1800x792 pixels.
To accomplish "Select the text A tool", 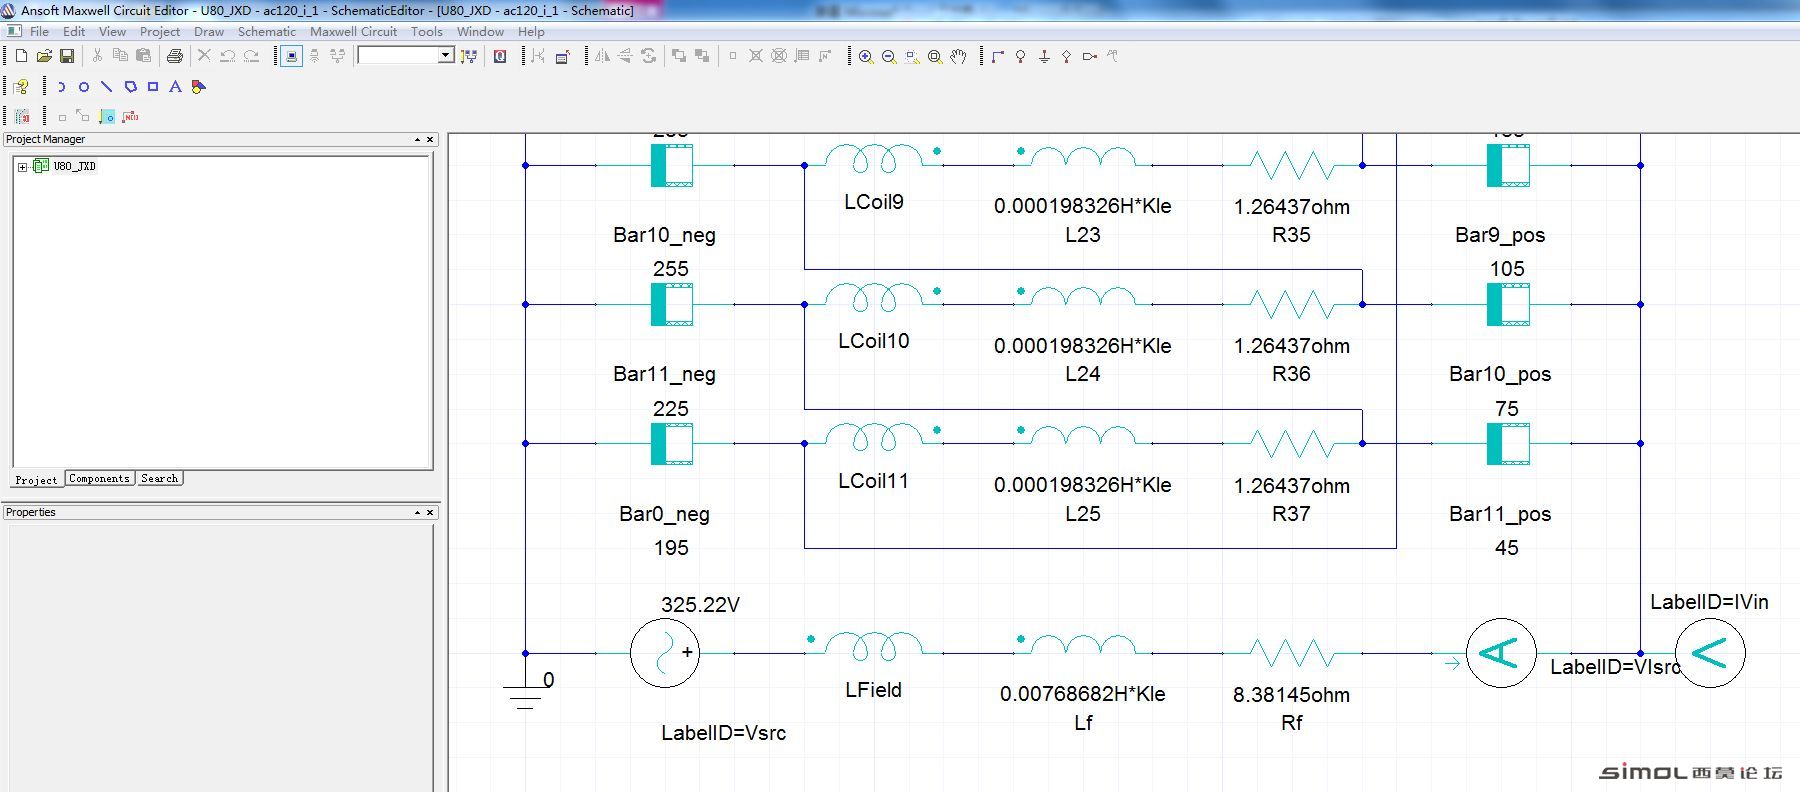I will (175, 87).
